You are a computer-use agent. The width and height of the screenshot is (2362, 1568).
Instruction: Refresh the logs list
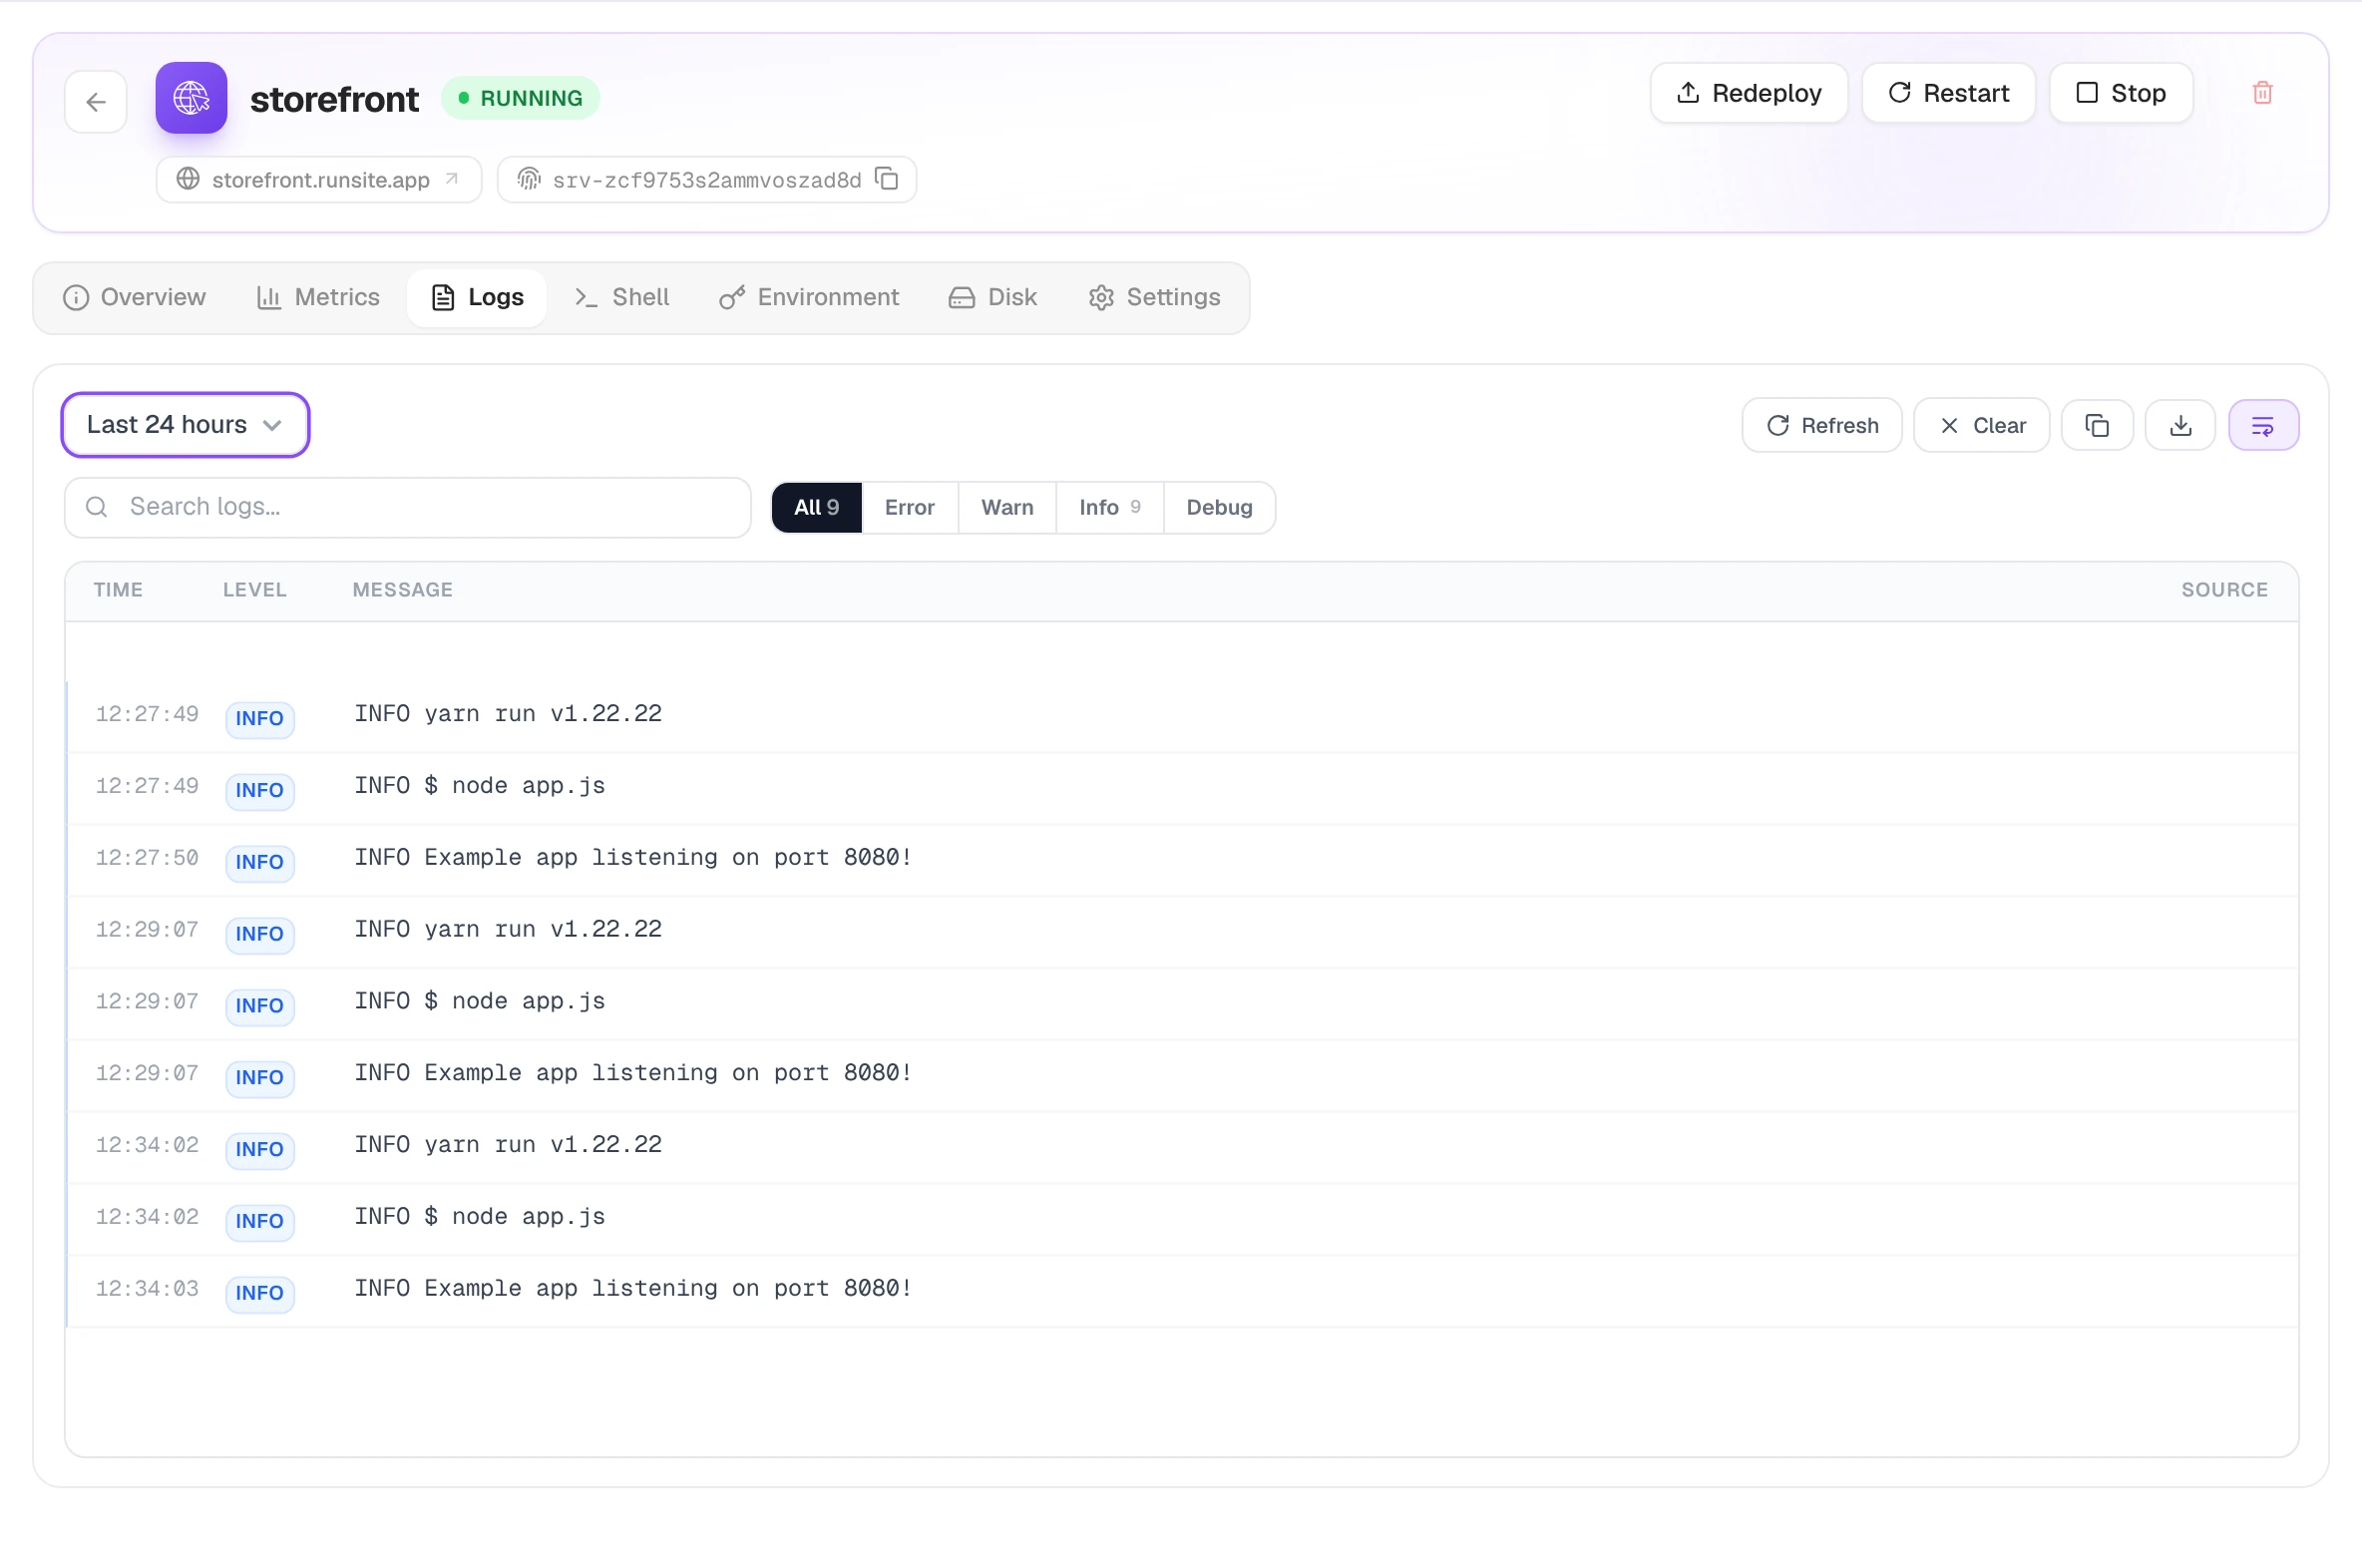coord(1821,426)
